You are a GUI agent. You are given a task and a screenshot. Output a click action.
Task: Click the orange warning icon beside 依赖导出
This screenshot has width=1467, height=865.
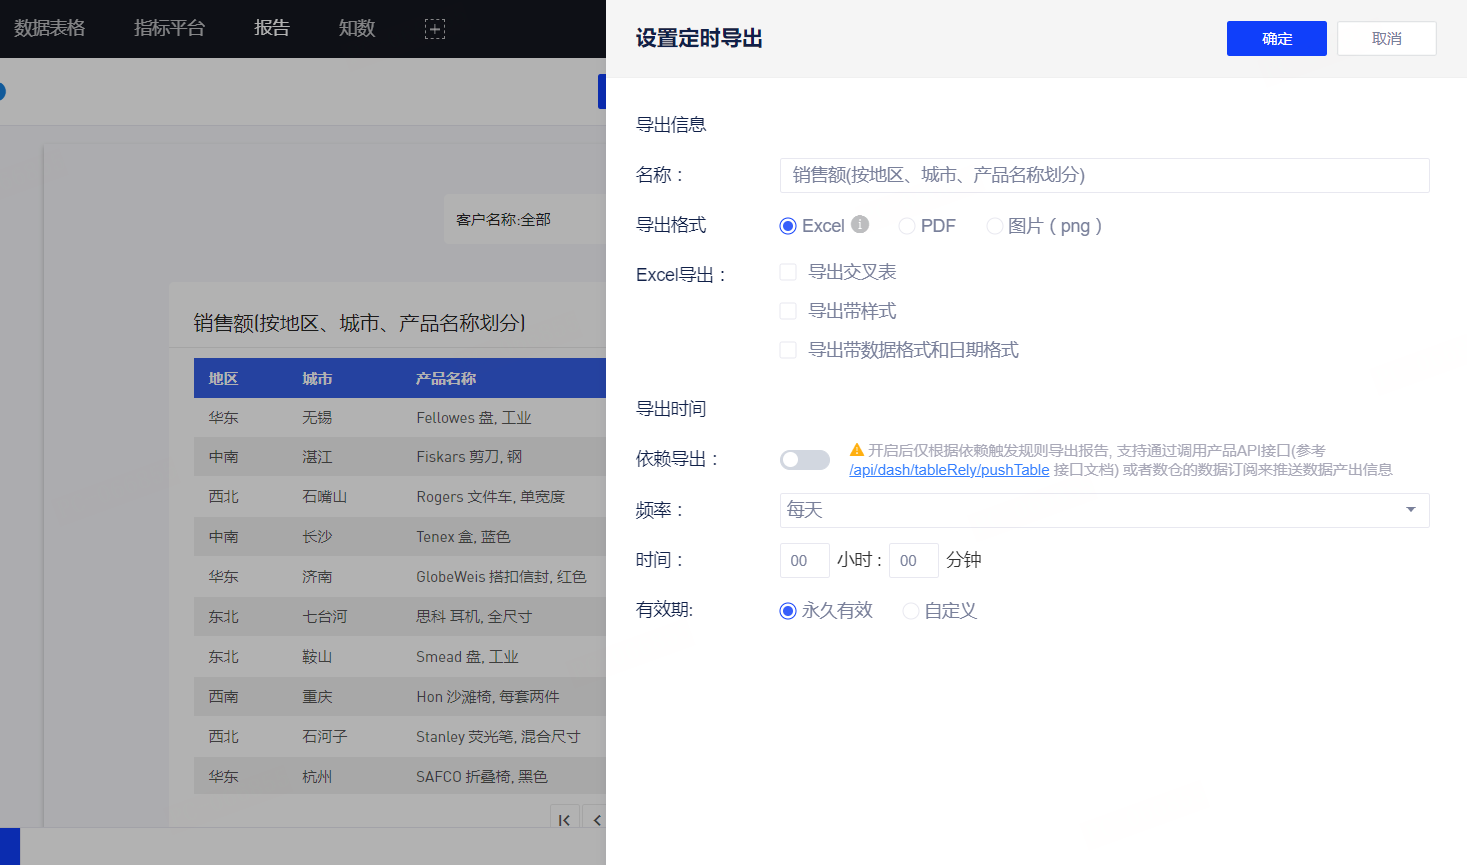click(x=857, y=450)
